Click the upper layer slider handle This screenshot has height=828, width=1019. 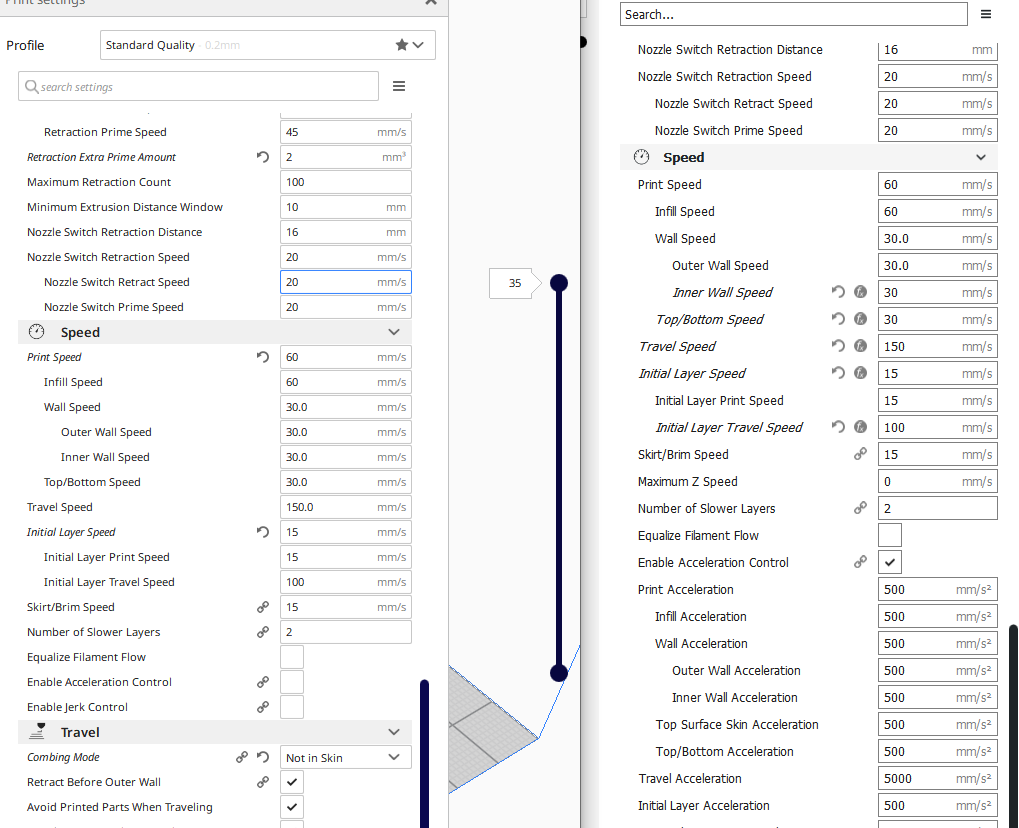(x=559, y=283)
